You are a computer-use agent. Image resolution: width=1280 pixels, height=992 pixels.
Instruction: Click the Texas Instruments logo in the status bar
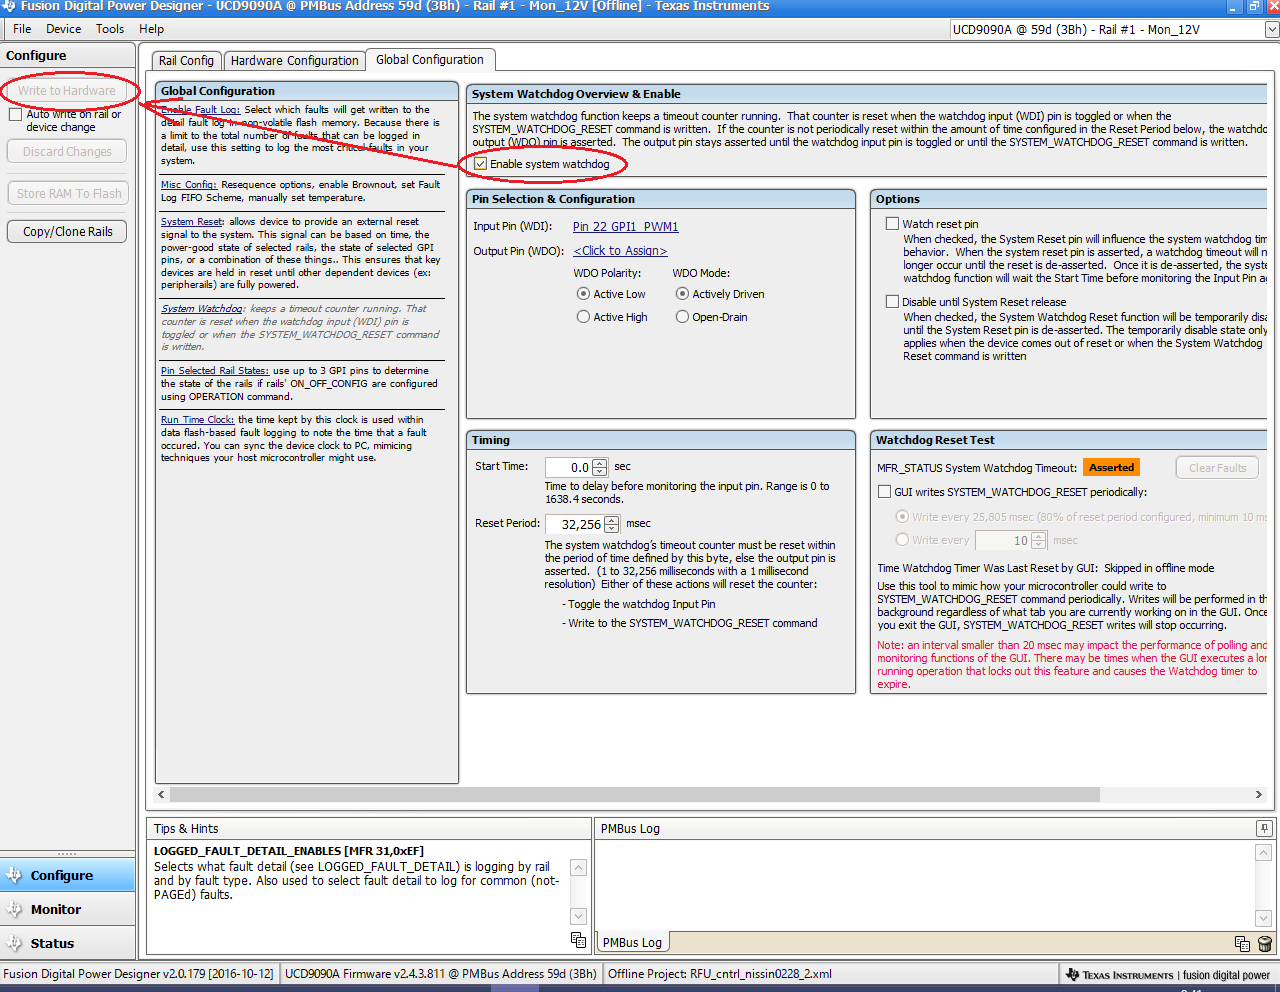click(x=1120, y=974)
